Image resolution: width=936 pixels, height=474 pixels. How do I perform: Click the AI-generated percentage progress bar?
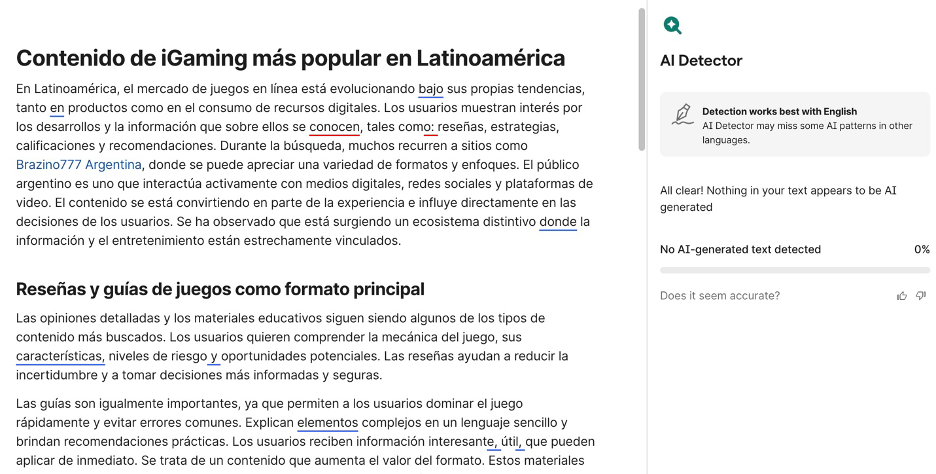click(794, 270)
